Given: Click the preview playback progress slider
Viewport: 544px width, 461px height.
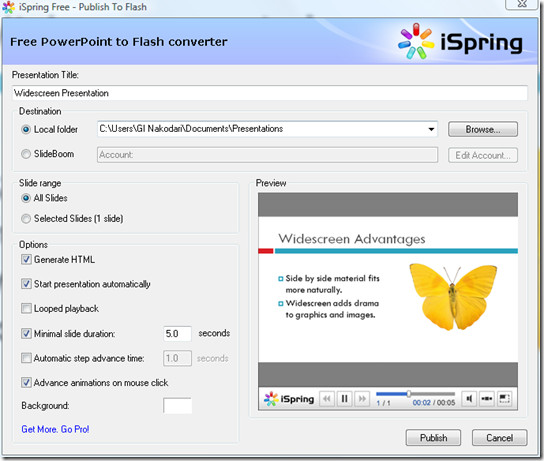Looking at the screenshot, I should pos(415,394).
